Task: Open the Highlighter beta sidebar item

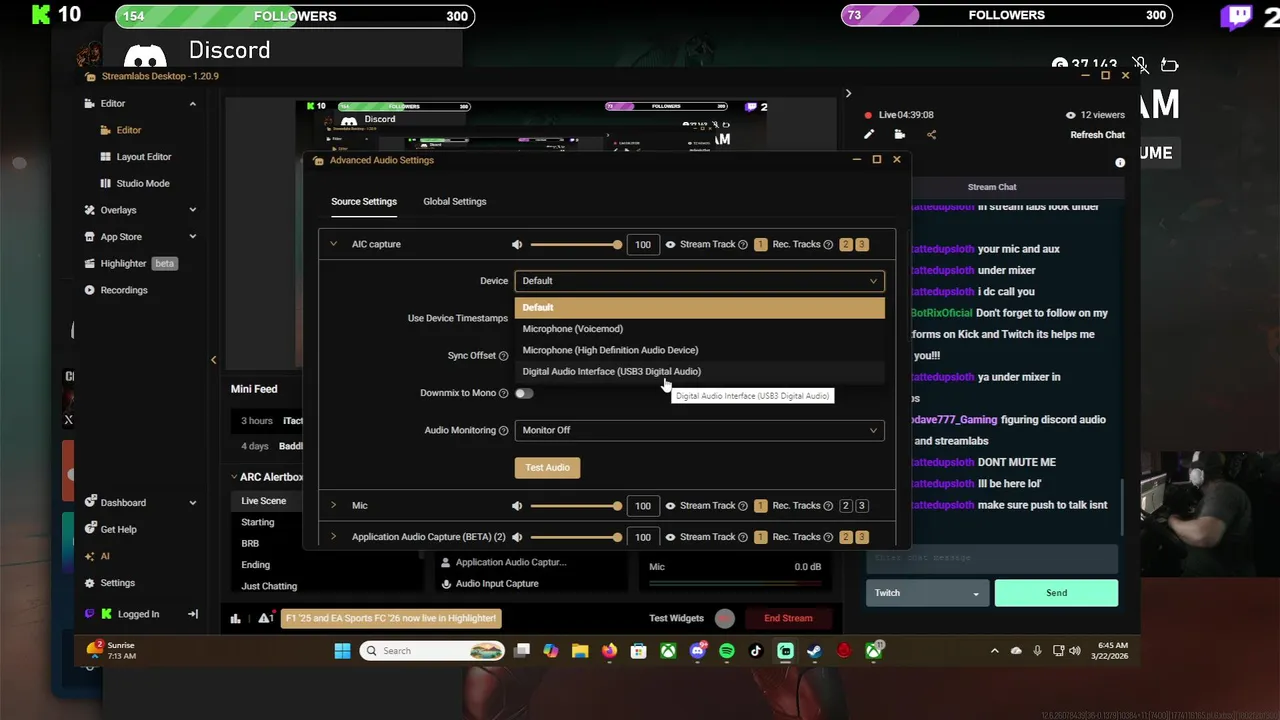Action: 130,263
